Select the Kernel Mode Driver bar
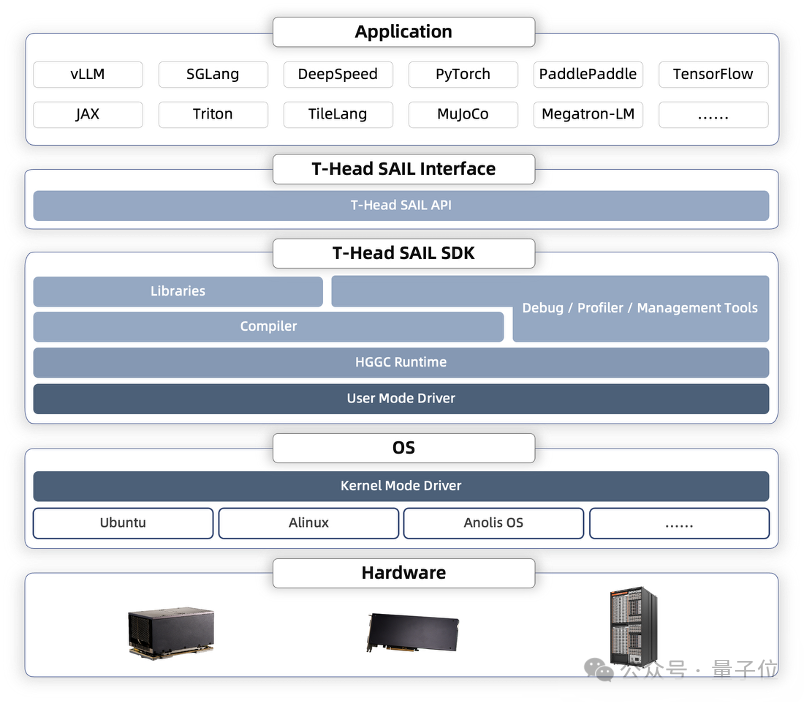The height and width of the screenshot is (702, 804). tap(401, 486)
